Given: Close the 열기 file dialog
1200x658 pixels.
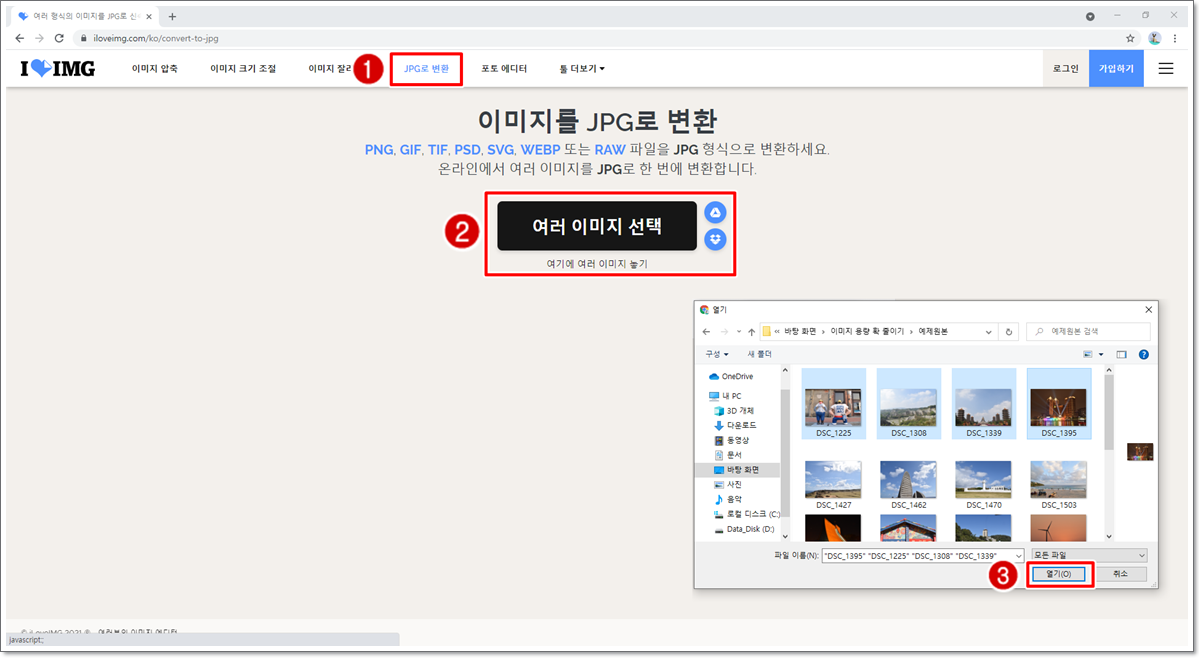Looking at the screenshot, I should [1148, 309].
